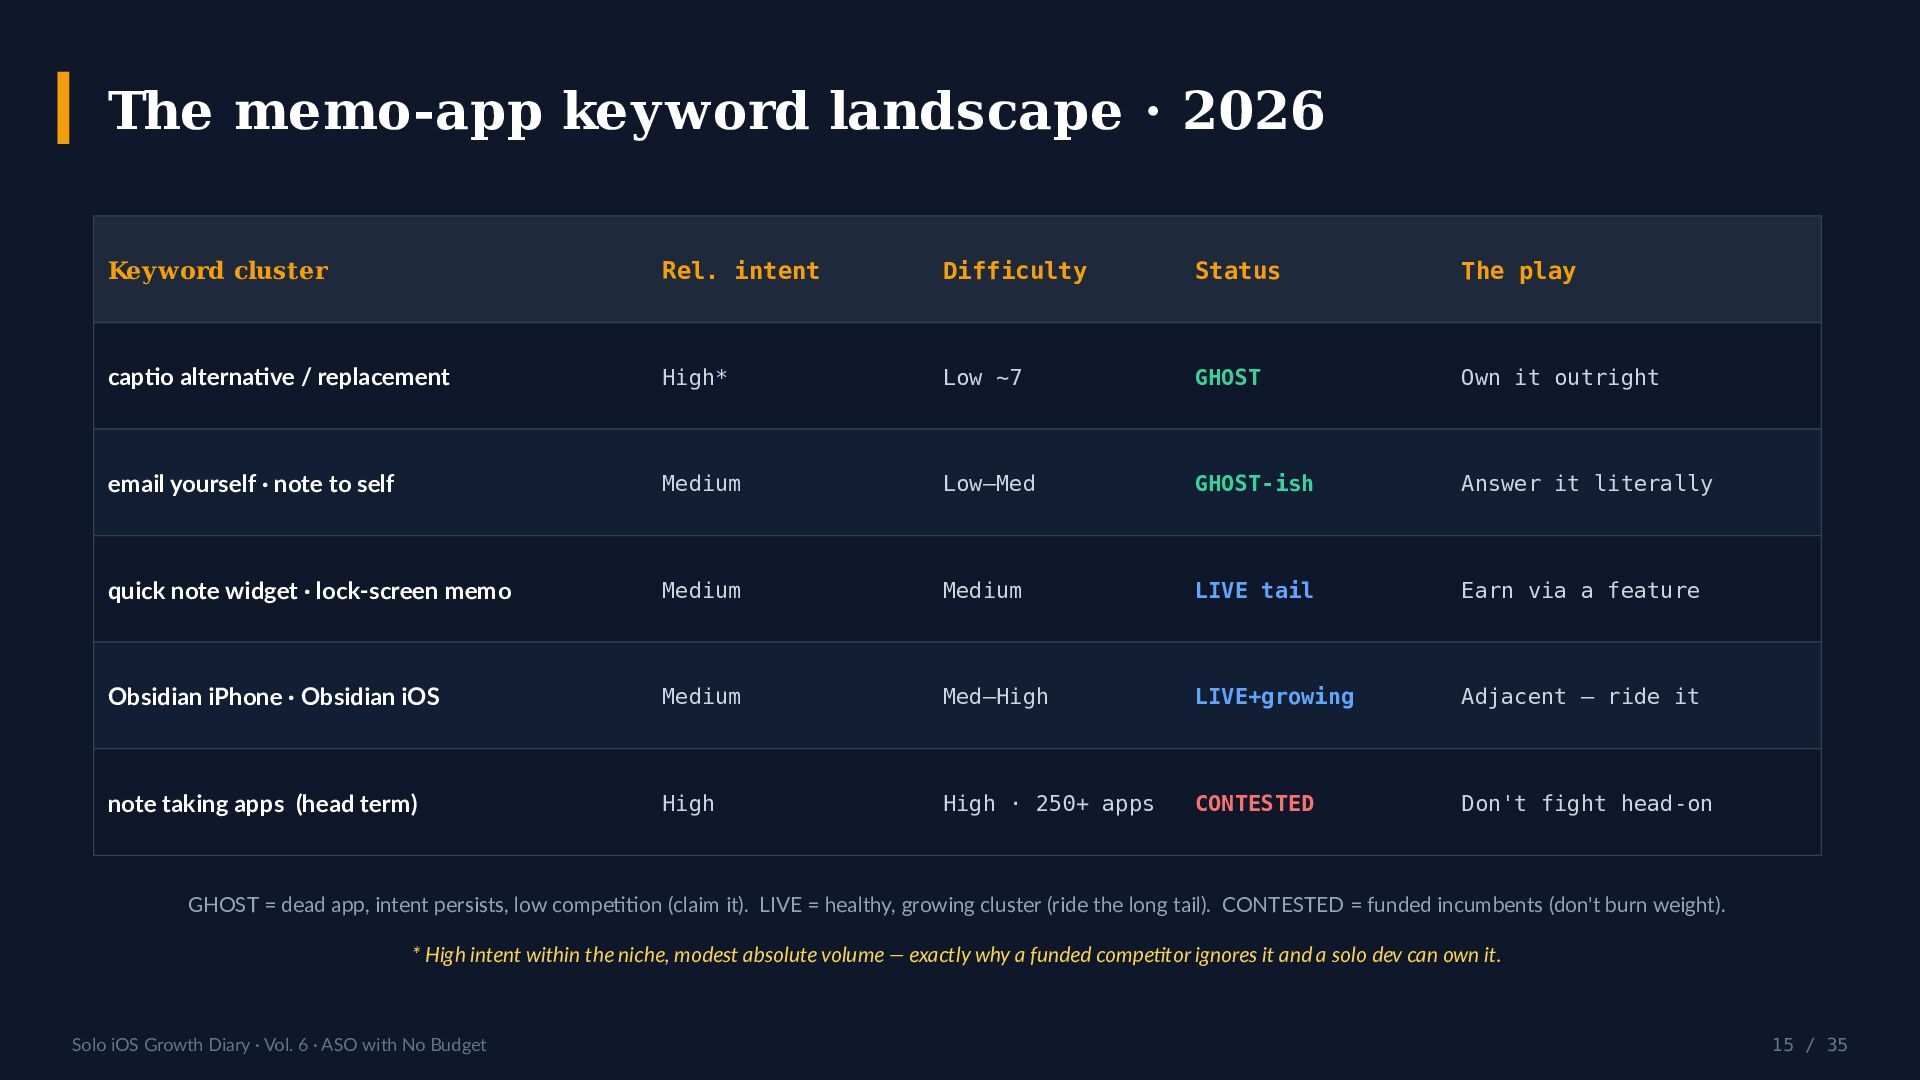This screenshot has height=1080, width=1920.
Task: Click the 'Rel. intent' column header
Action: 741,271
